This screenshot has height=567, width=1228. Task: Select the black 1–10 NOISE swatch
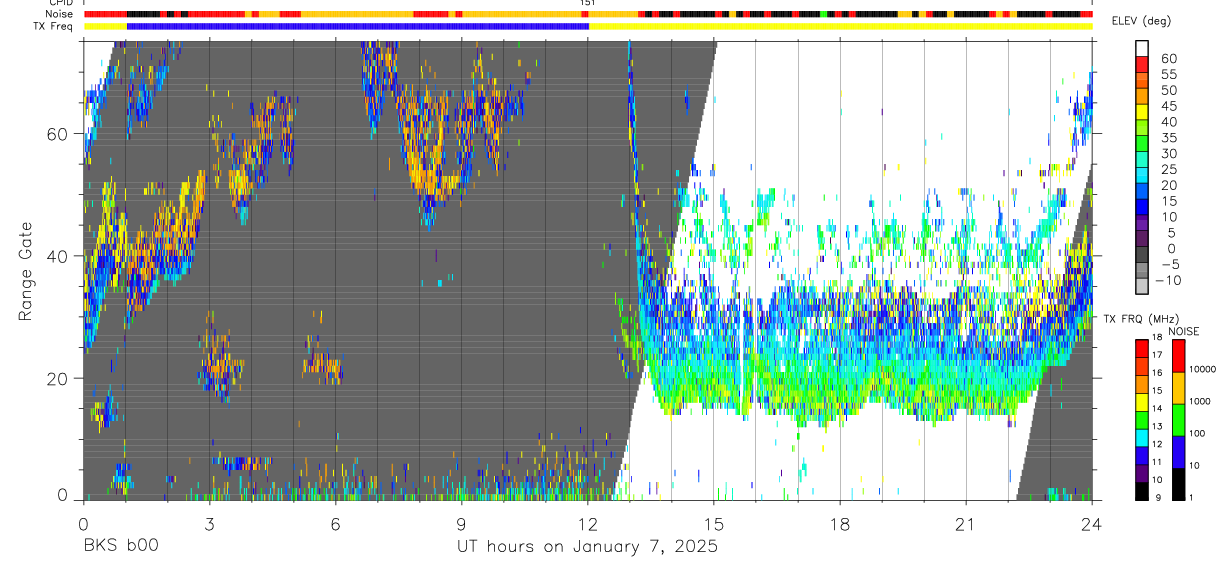(x=1179, y=484)
